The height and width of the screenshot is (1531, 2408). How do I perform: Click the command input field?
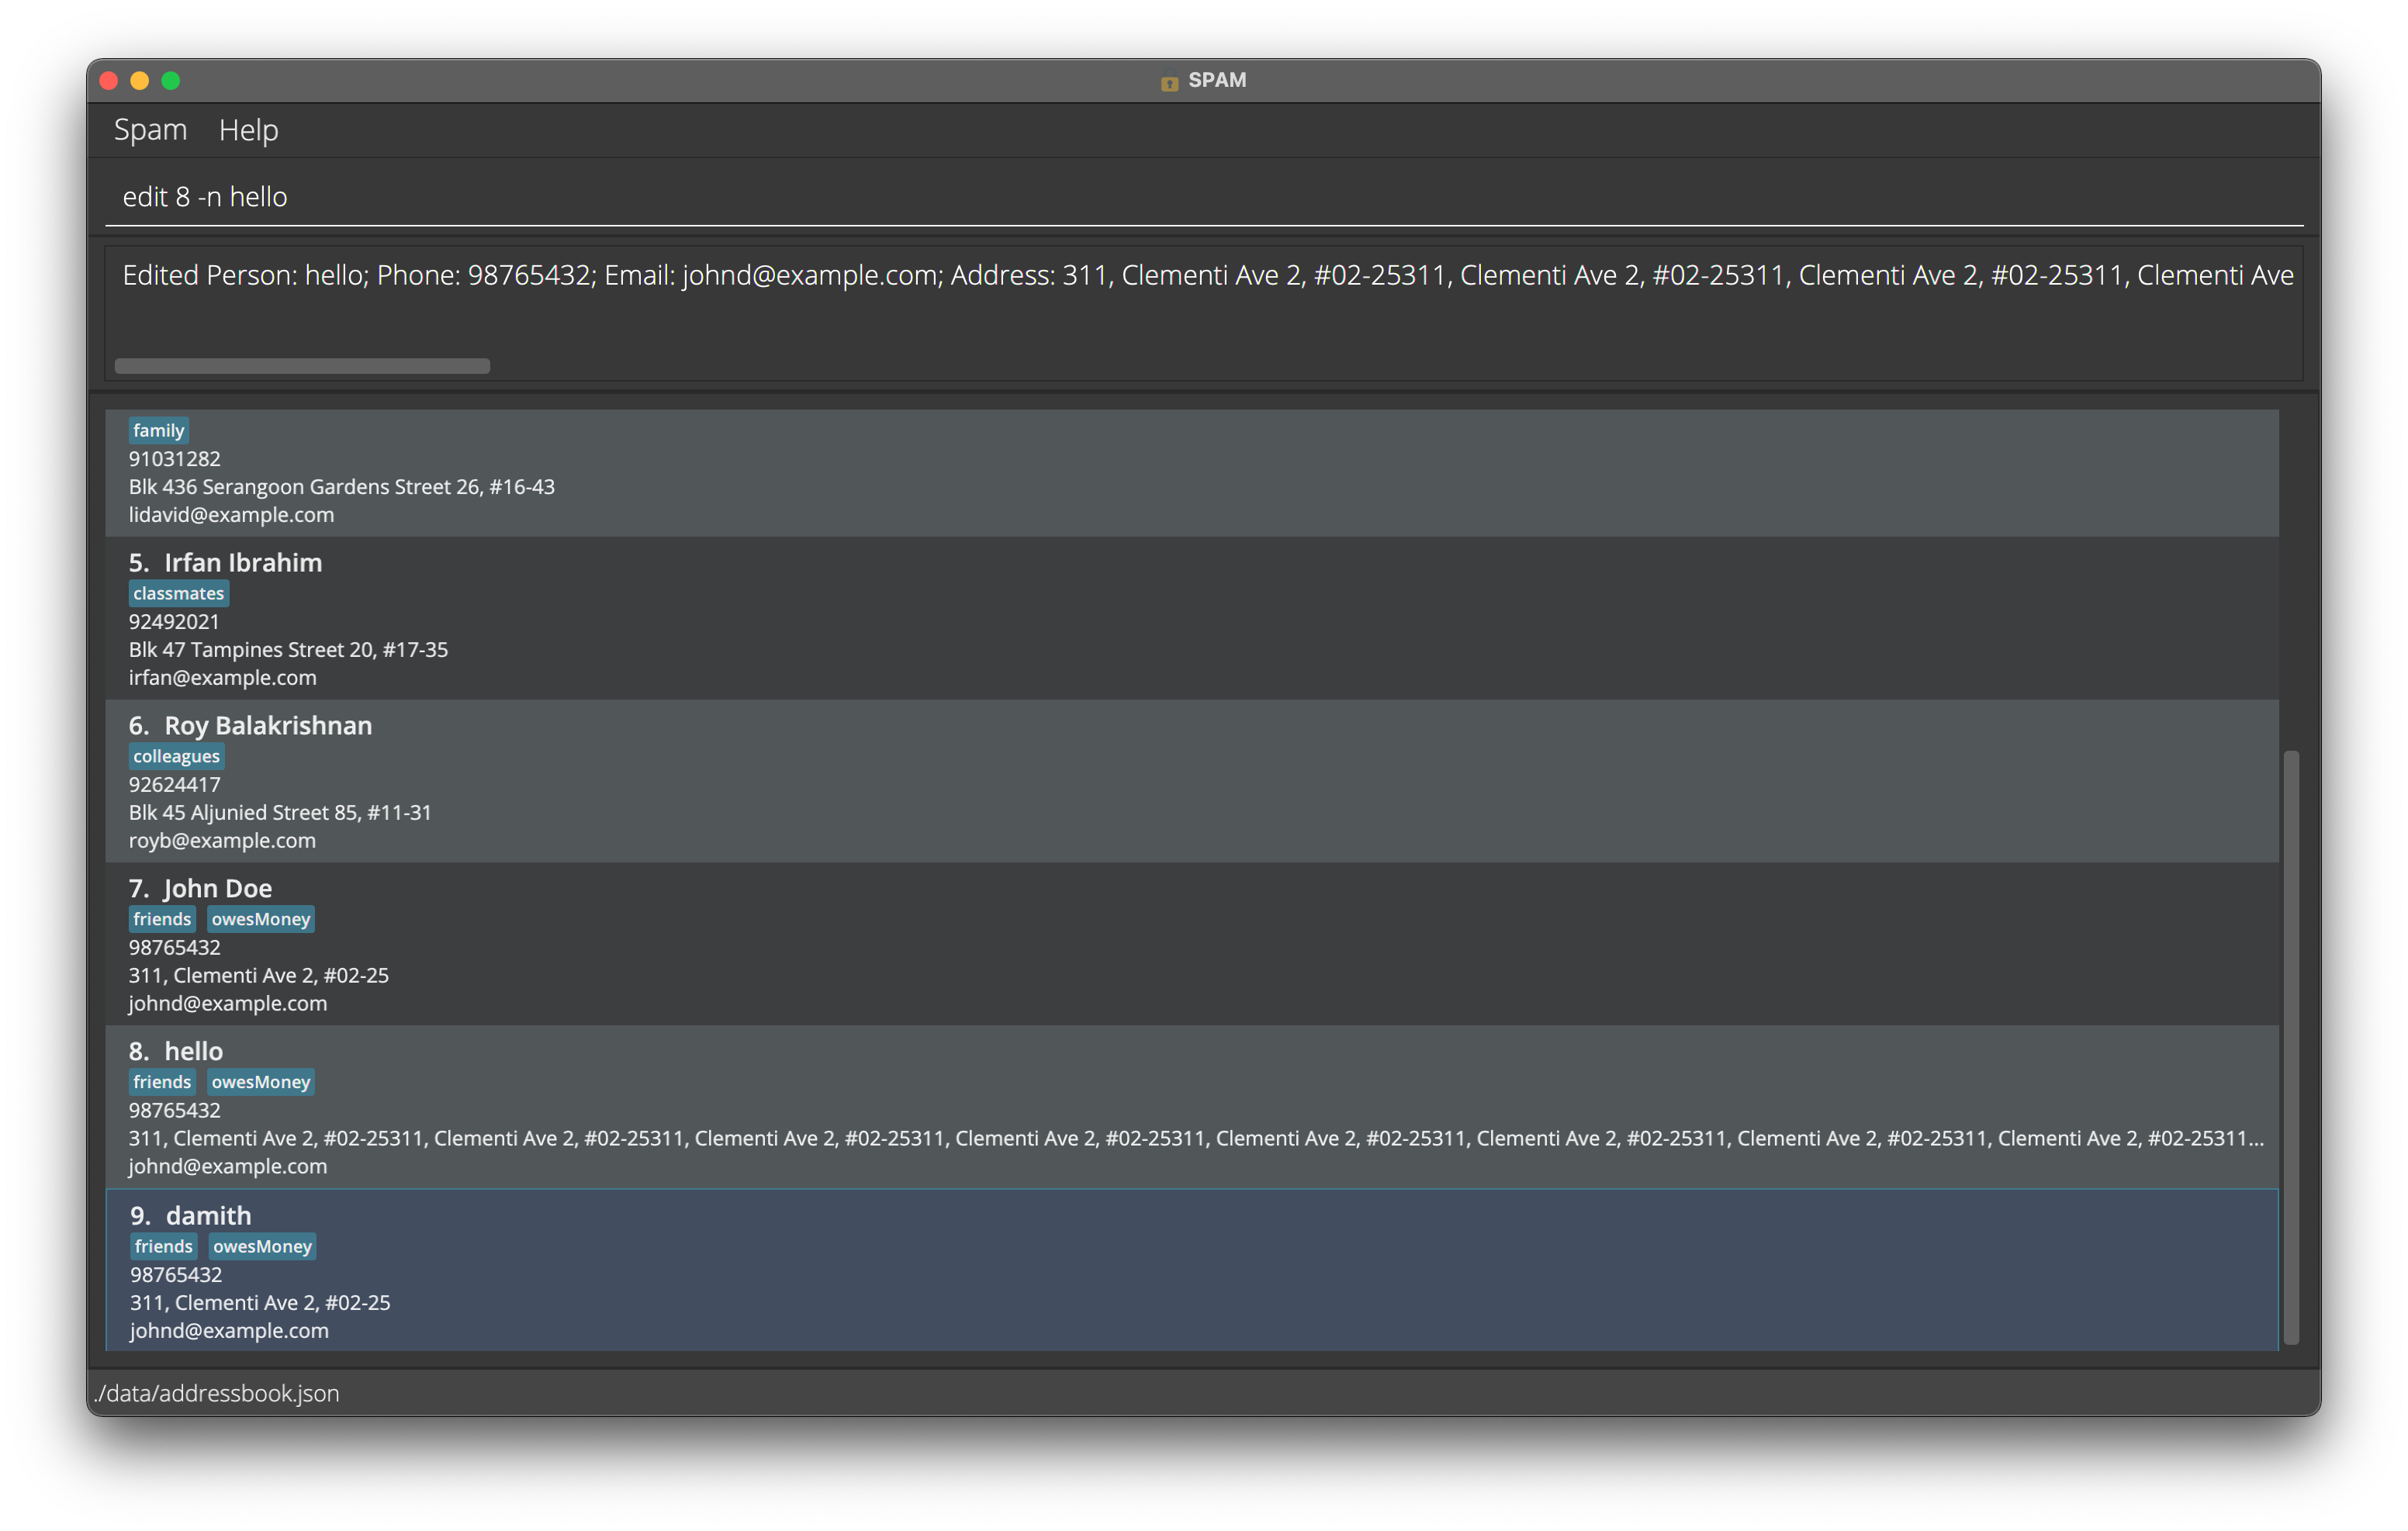1200,197
